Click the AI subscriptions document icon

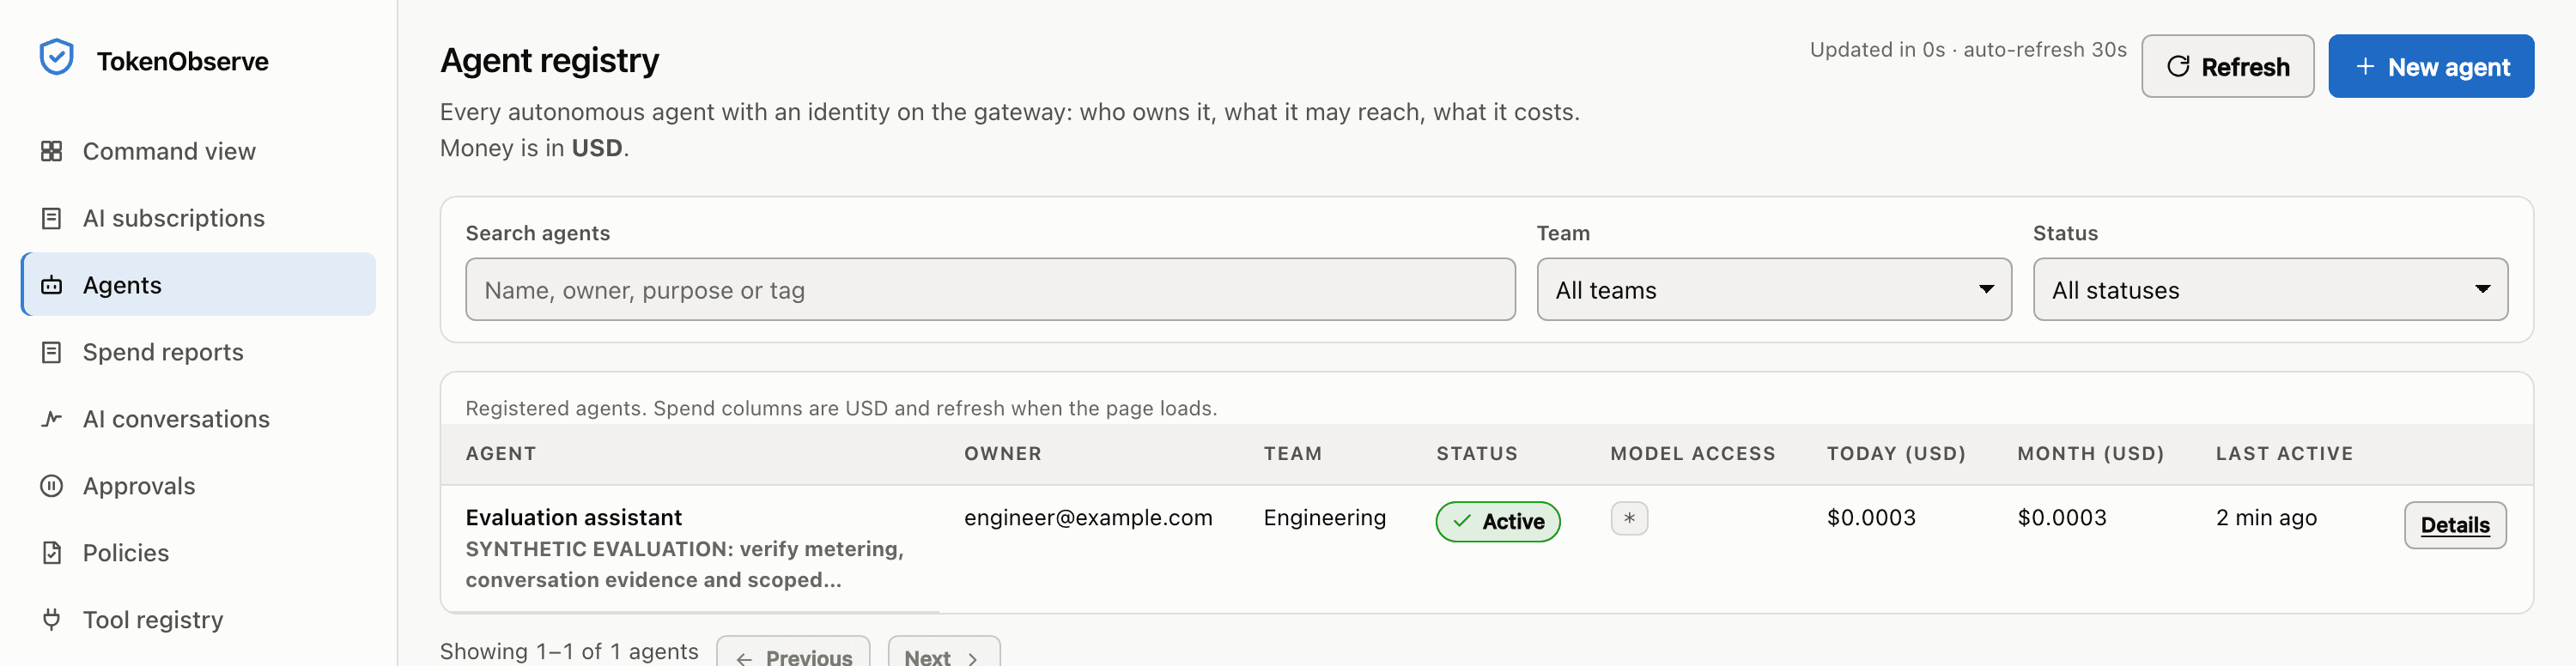tap(51, 218)
